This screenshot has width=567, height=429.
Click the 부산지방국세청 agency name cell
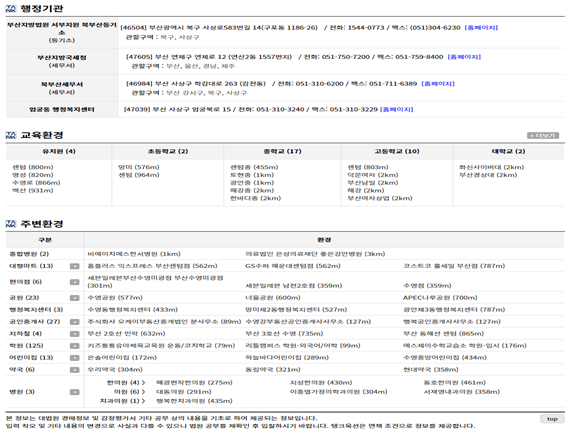click(x=62, y=61)
